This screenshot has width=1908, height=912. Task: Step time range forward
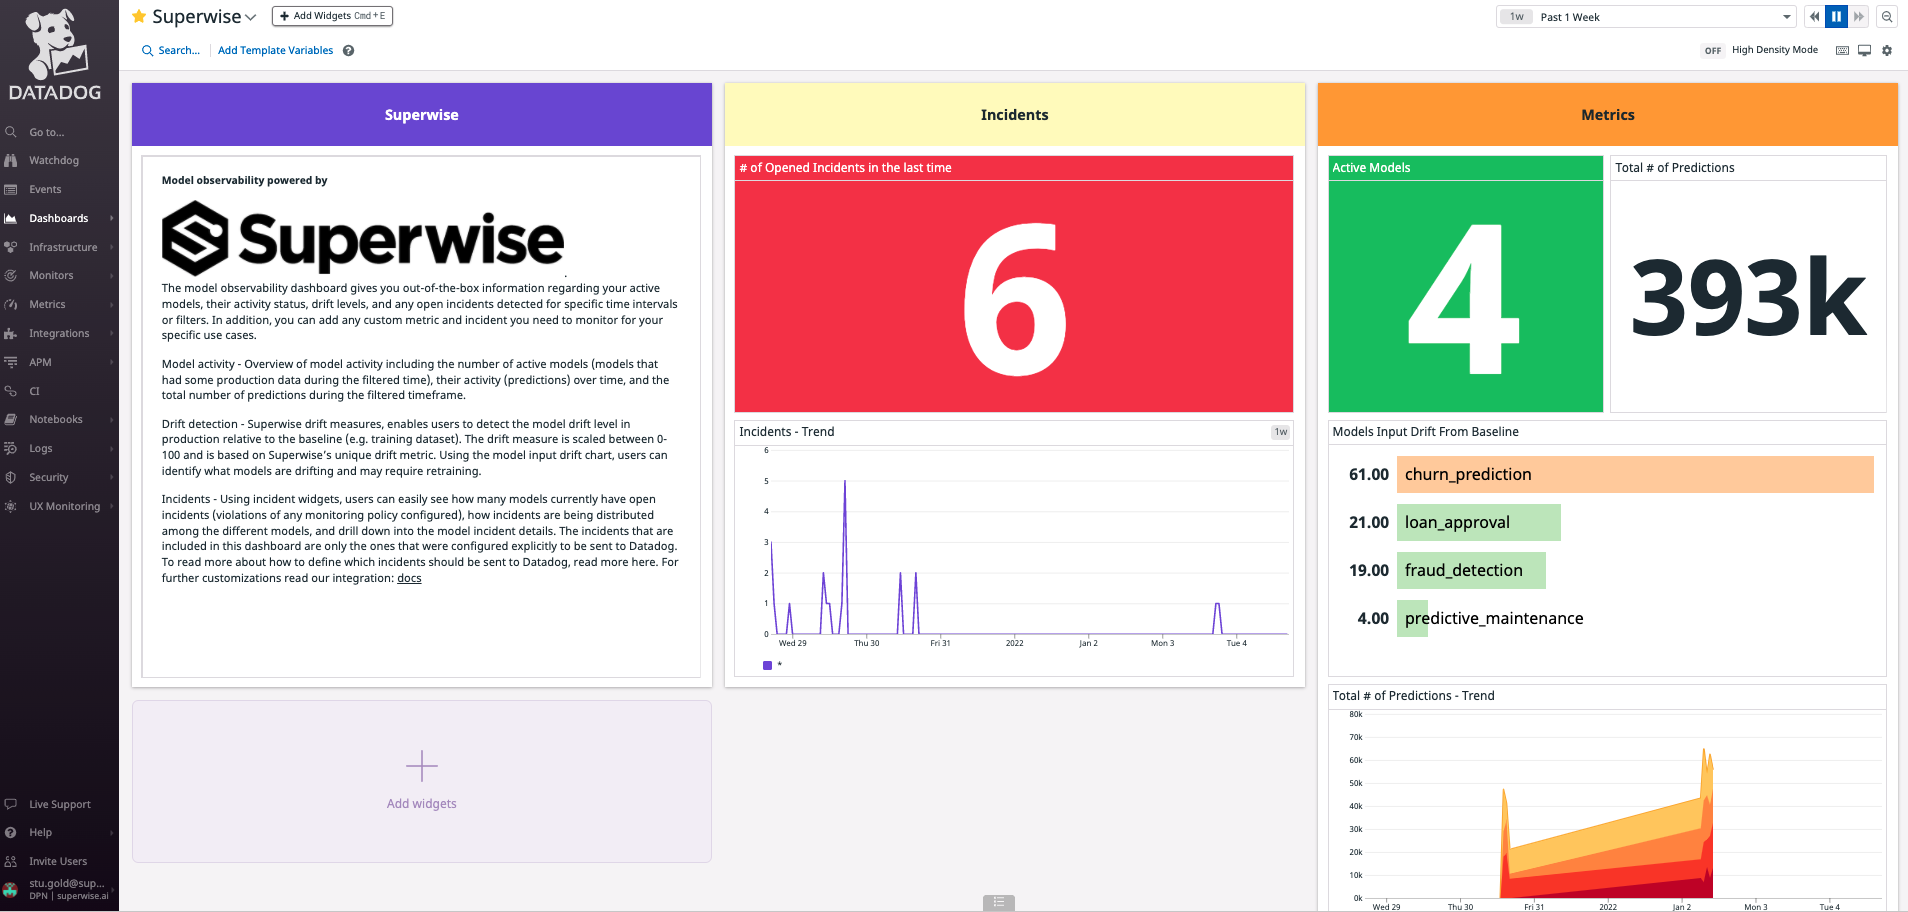pos(1858,17)
